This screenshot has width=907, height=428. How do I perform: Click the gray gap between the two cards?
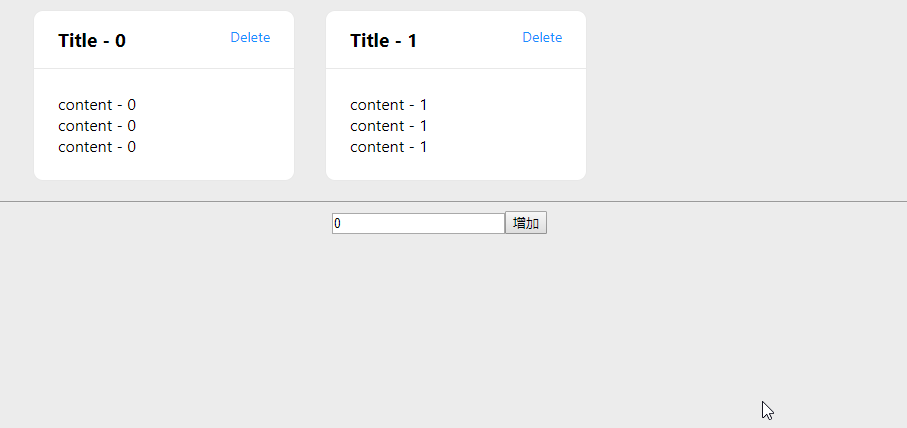[310, 96]
